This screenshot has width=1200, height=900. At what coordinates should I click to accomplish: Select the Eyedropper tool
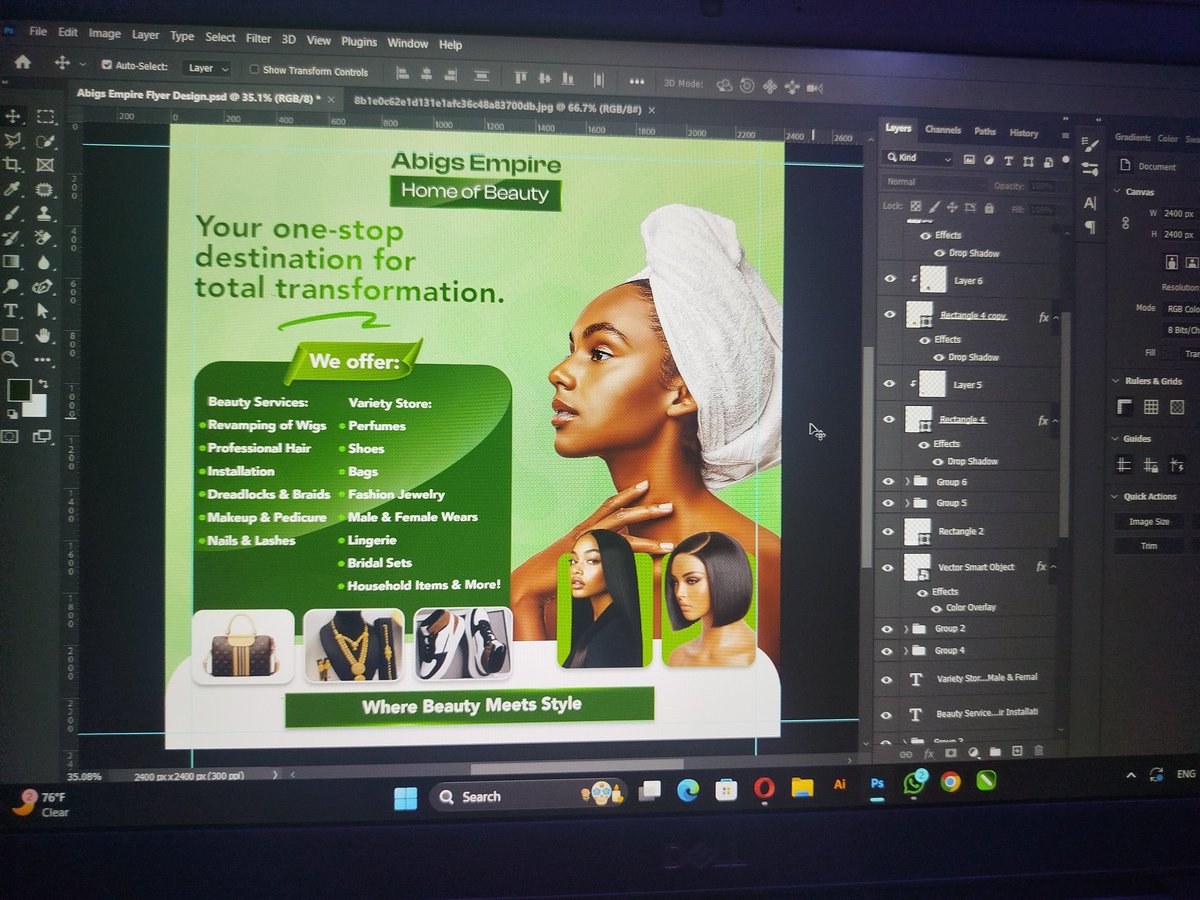(11, 188)
